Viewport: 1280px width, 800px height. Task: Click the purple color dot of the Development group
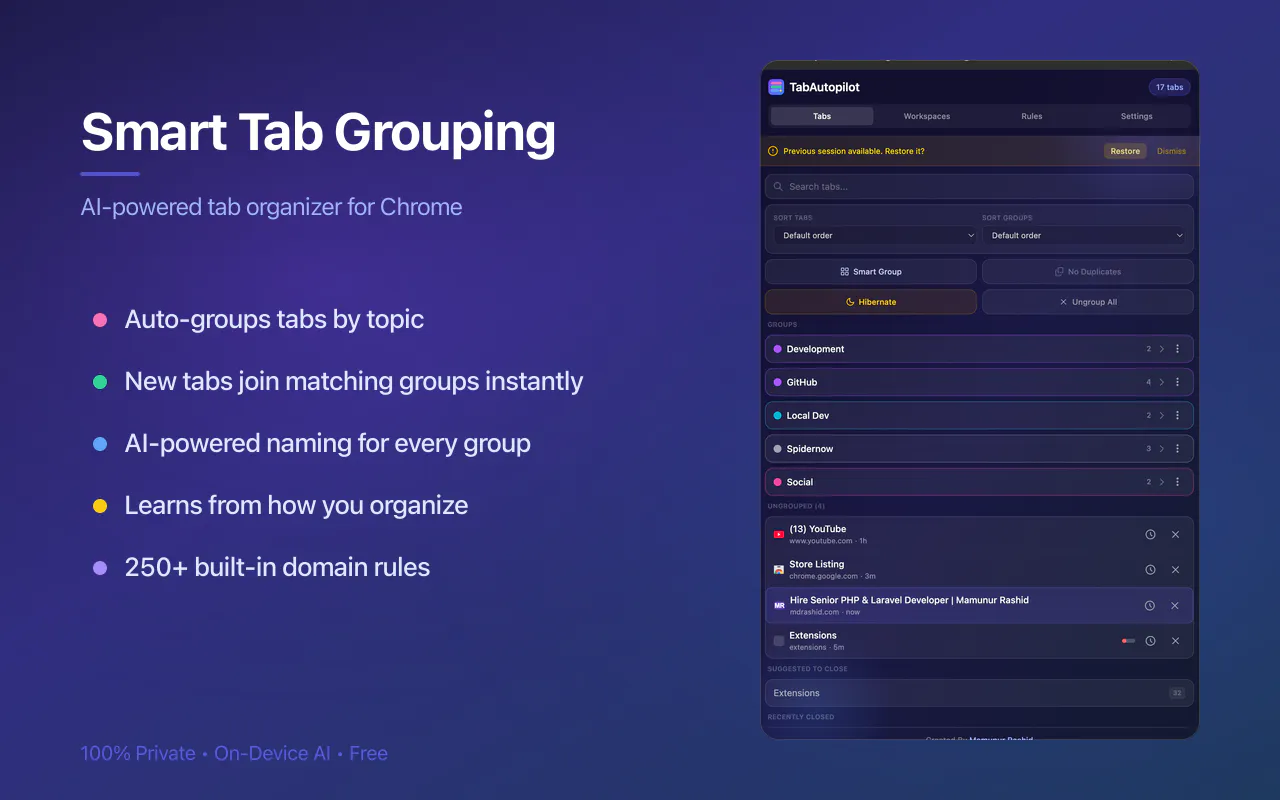(x=777, y=349)
